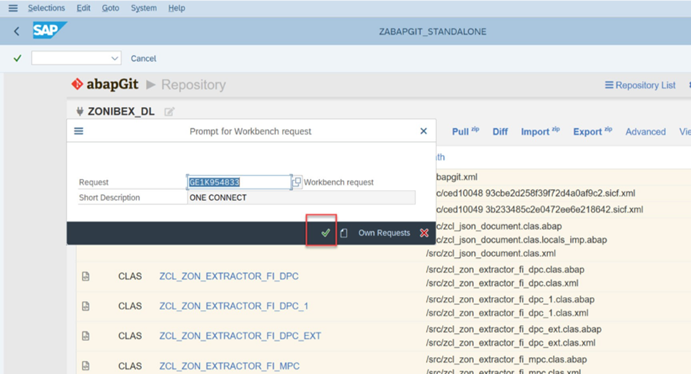Screen dimensions: 693x377
Task: Click file icon for ZCL_ZON_EXTRACTOR_FI_MPC row
Action: (x=86, y=366)
